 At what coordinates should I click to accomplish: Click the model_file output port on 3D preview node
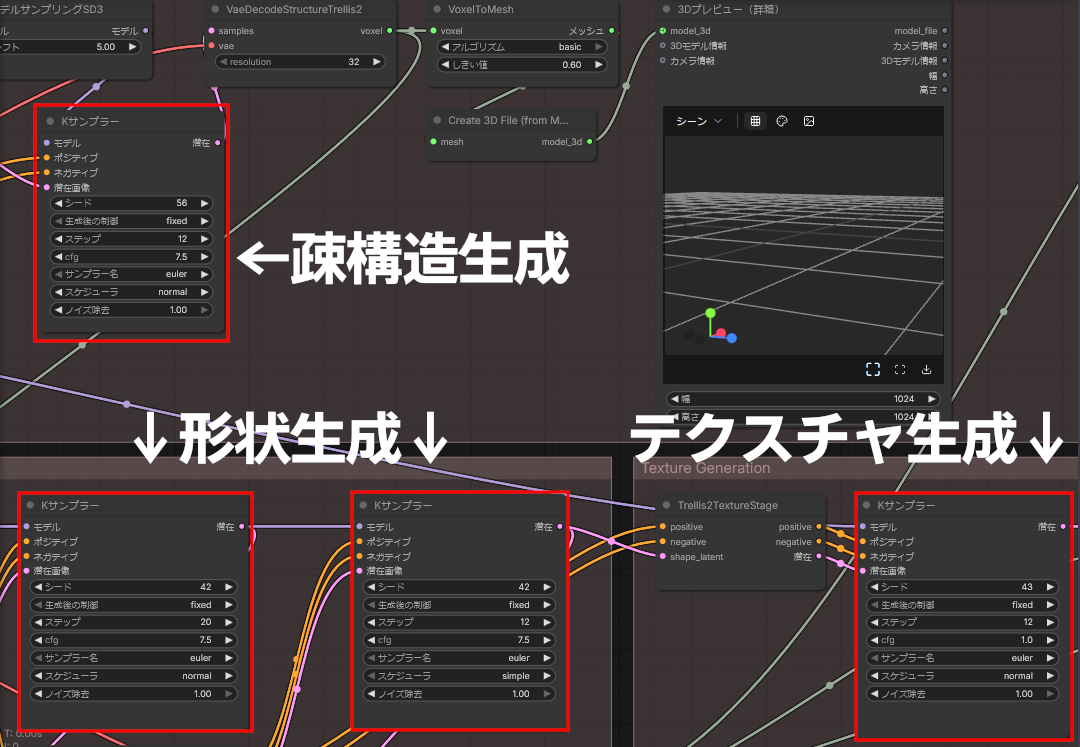944,31
